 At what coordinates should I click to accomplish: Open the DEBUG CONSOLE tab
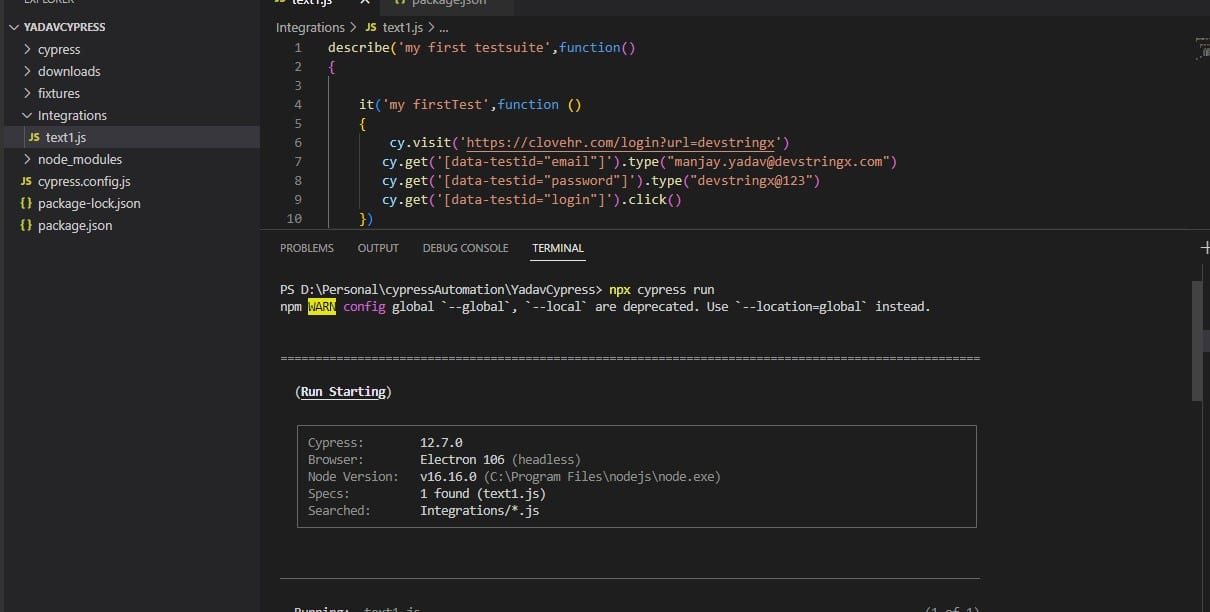[465, 248]
